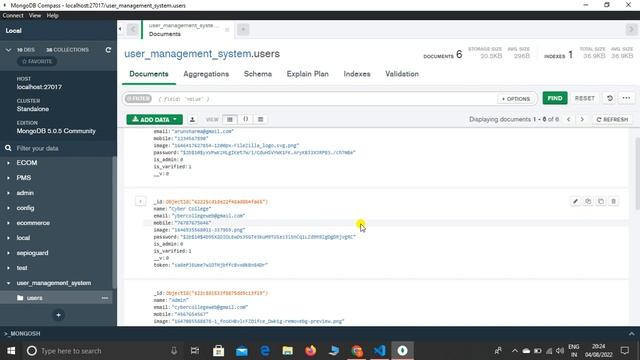This screenshot has height=360, width=640.
Task: Switch to list view
Action: click(230, 120)
